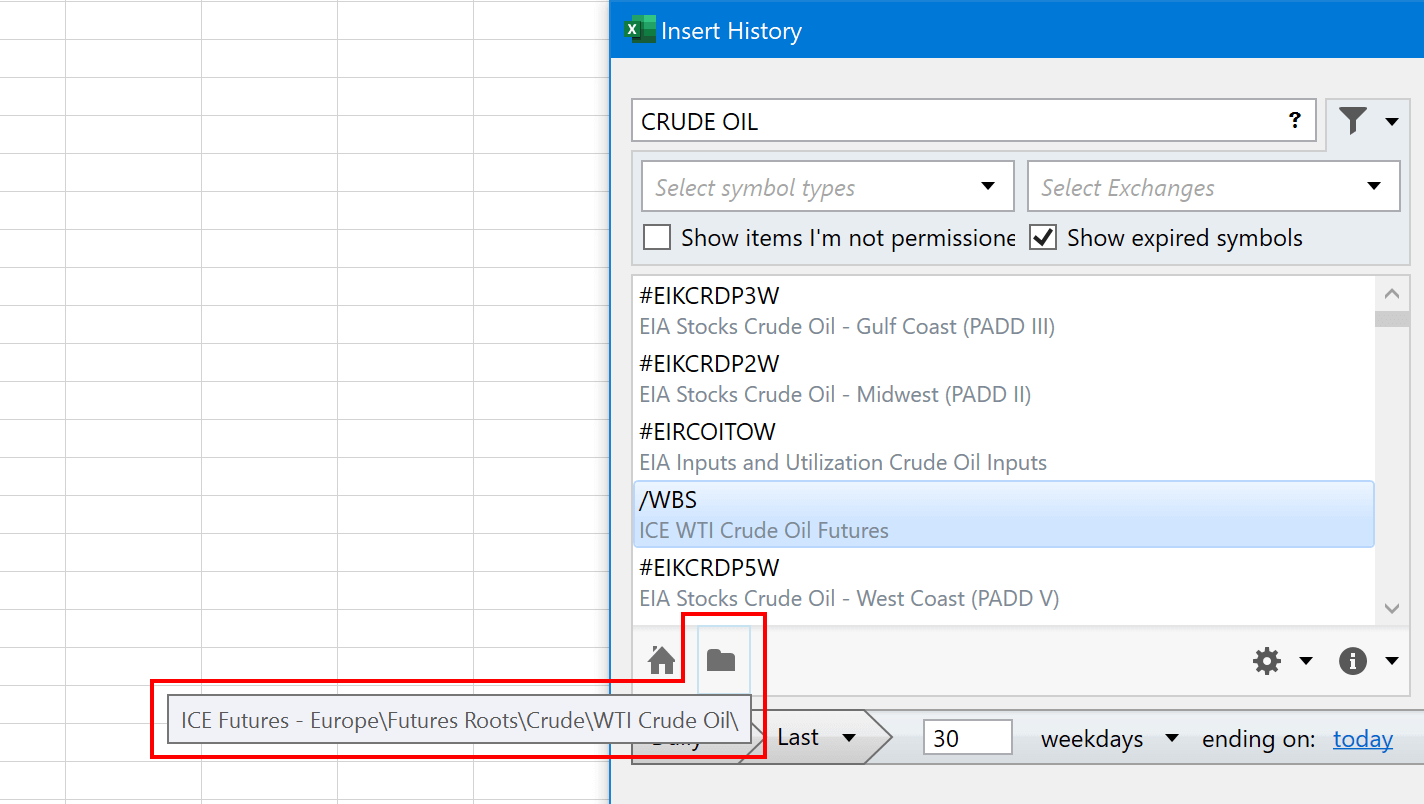
Task: Click the results list scroll up arrow
Action: coord(1392,294)
